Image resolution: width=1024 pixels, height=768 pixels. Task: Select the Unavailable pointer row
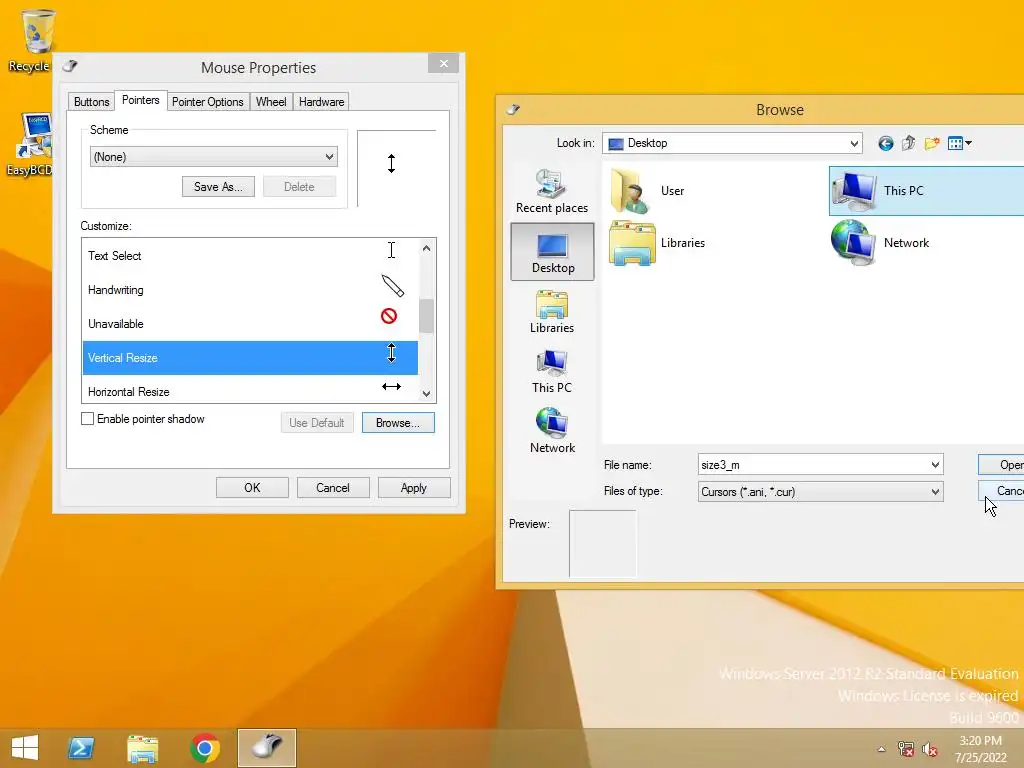coord(250,324)
